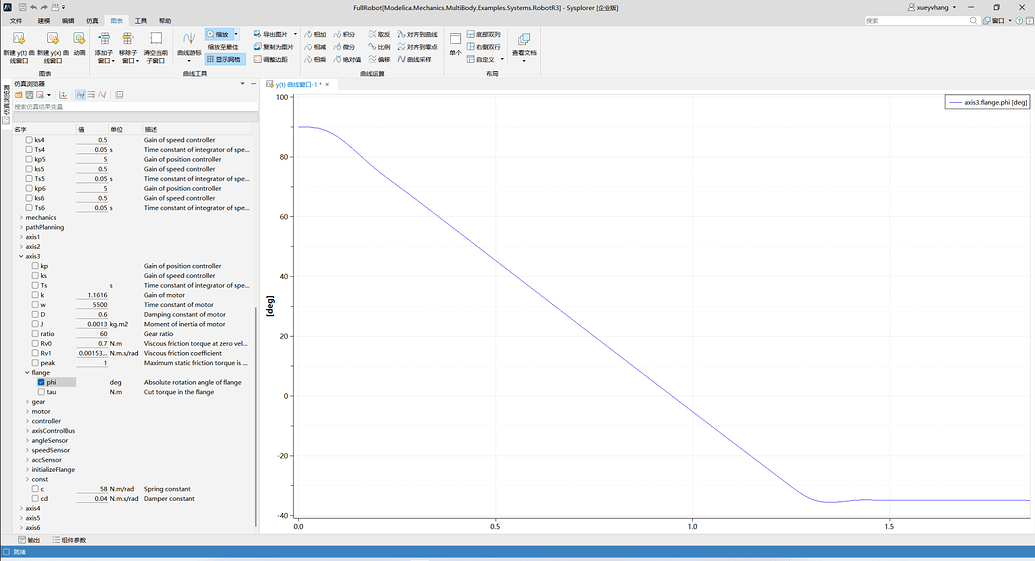Viewport: 1035px width, 561px height.
Task: Expand the pathPlanning tree node
Action: tap(21, 227)
